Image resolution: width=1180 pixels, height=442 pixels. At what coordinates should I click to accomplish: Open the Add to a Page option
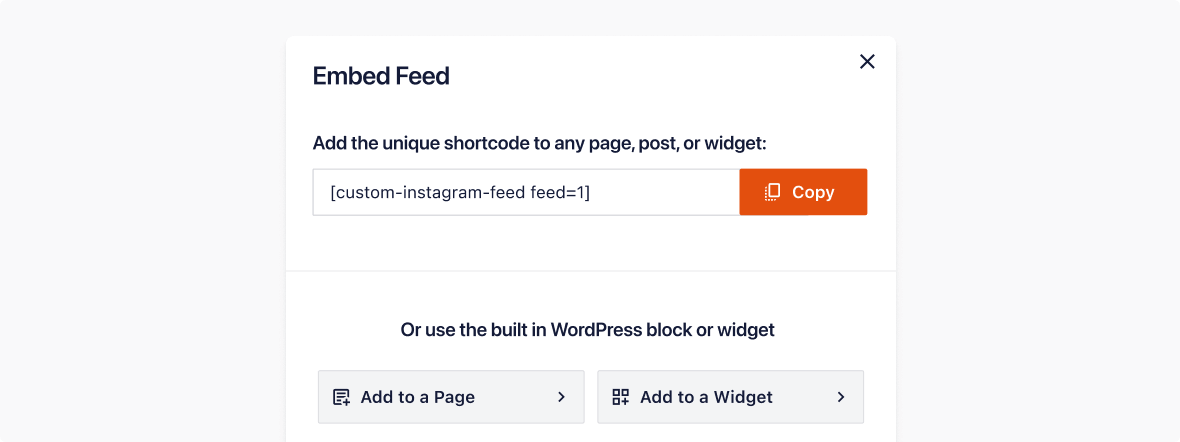click(x=451, y=397)
